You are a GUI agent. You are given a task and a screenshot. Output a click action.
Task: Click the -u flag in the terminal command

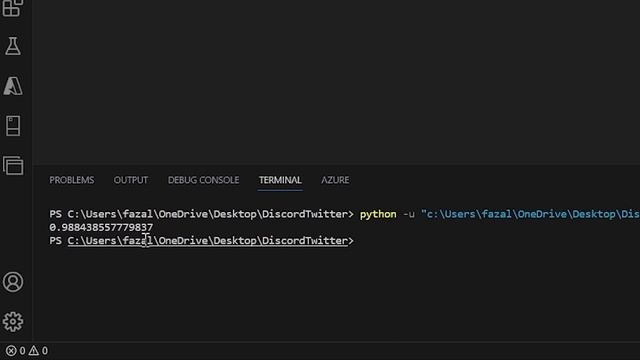click(x=409, y=214)
